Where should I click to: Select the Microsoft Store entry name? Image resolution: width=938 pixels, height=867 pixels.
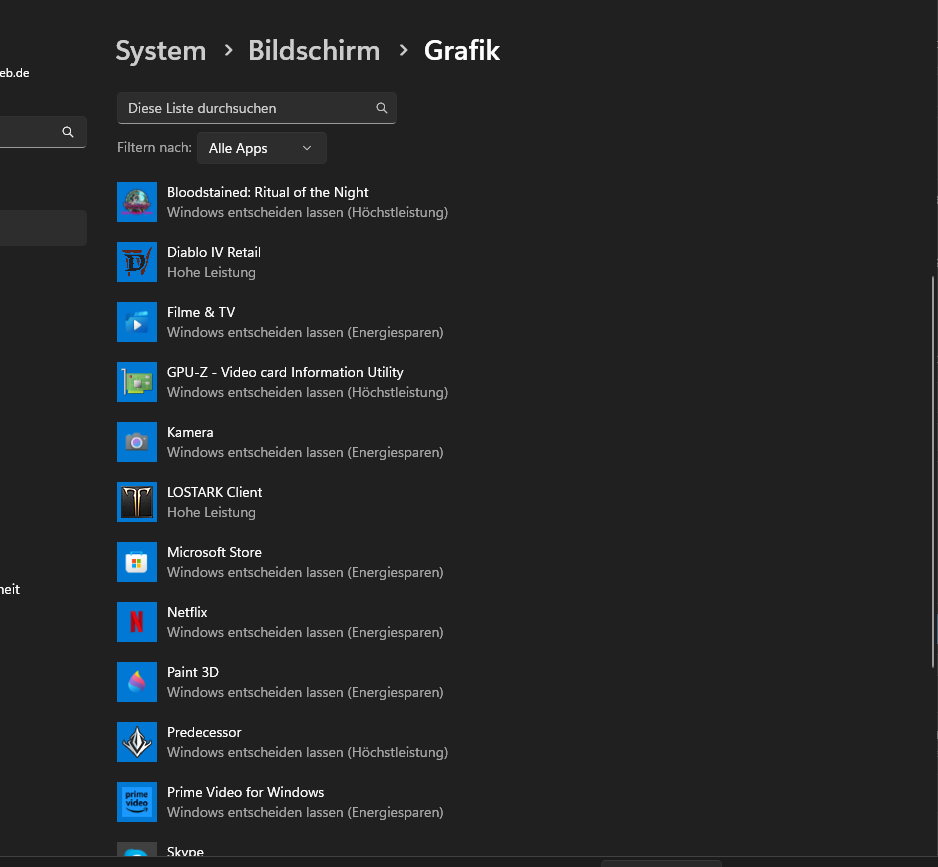point(214,552)
